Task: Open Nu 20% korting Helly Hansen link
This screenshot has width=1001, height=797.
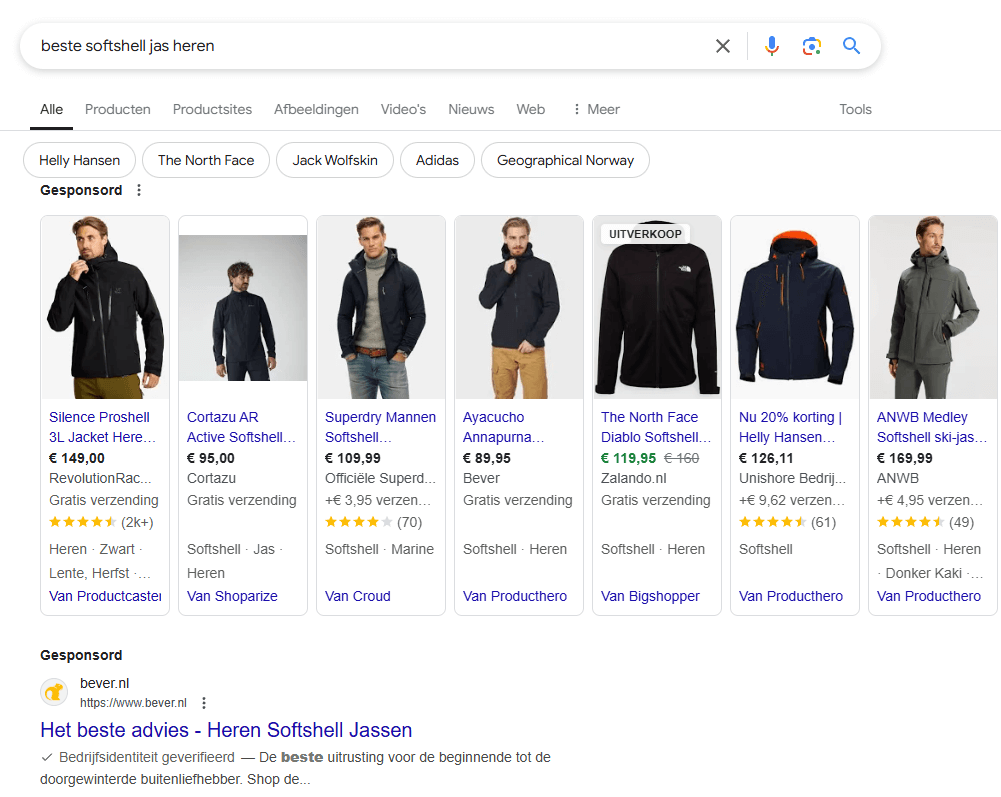Action: coord(790,427)
